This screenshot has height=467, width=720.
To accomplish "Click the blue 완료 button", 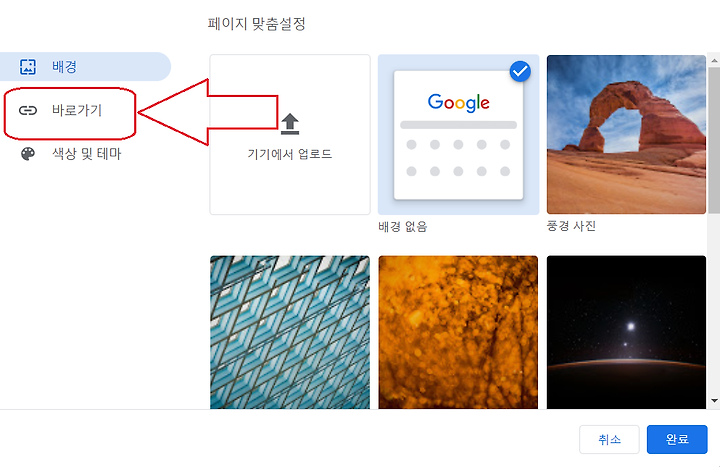I will point(677,439).
